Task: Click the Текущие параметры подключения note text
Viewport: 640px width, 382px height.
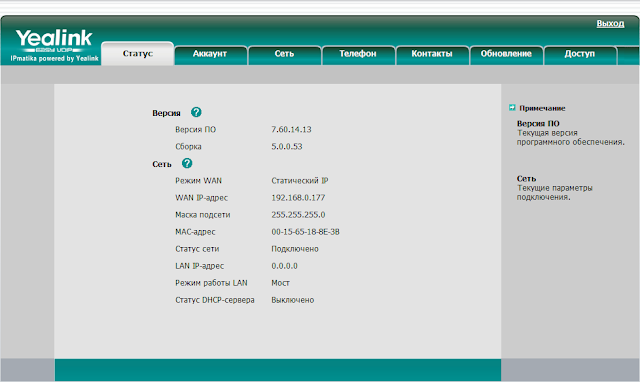Action: click(x=555, y=193)
